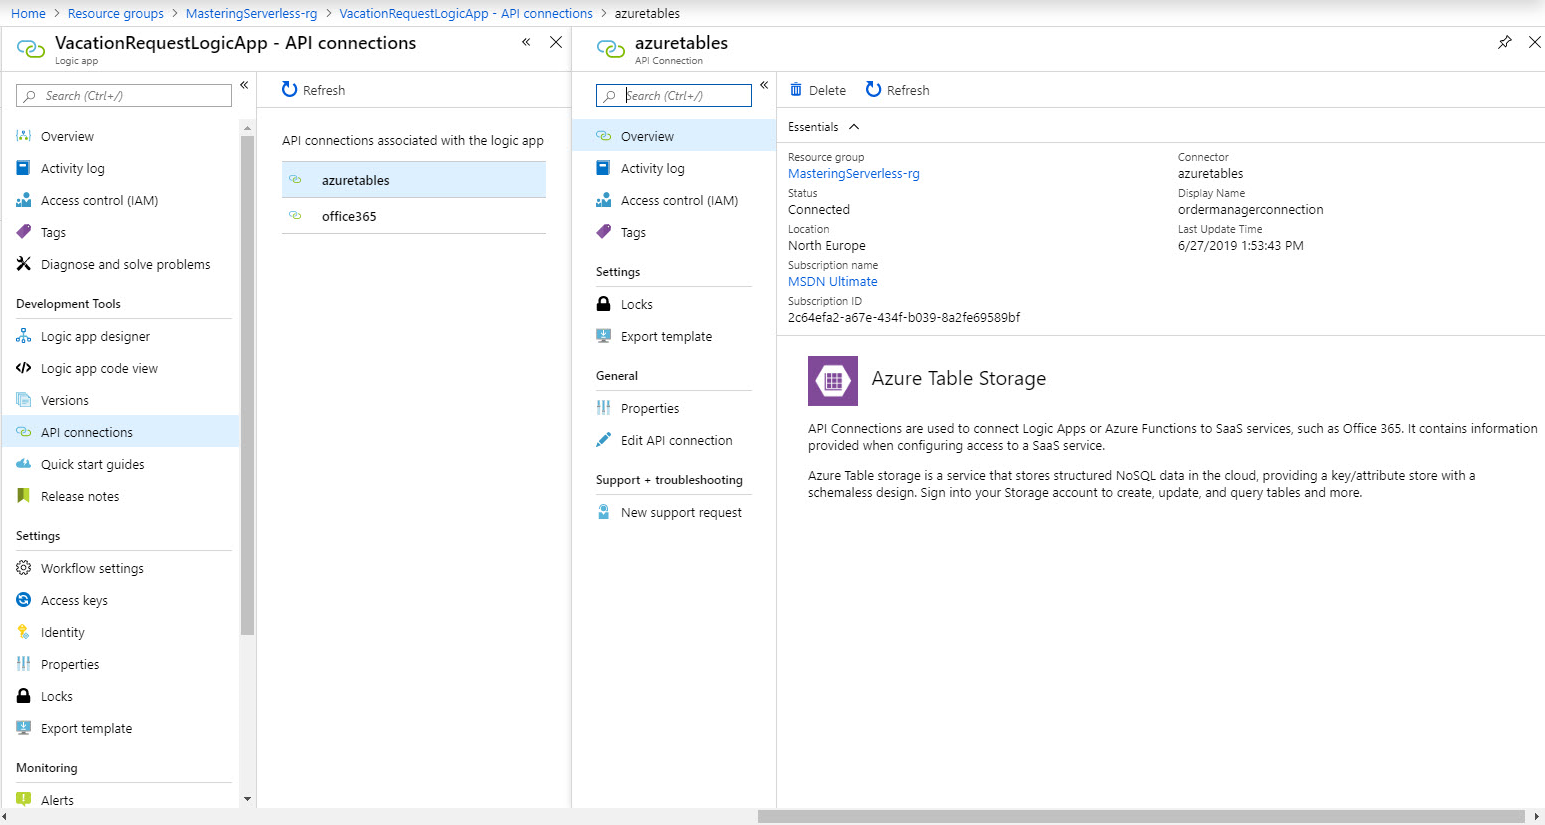Refresh the azuretables API connection
The image size is (1545, 825).
[x=898, y=90]
